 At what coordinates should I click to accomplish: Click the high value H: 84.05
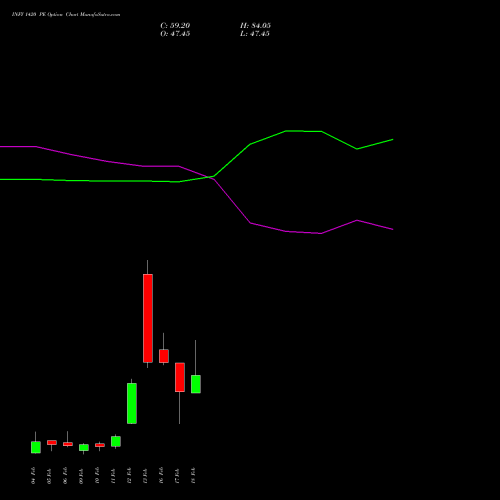pos(255,26)
